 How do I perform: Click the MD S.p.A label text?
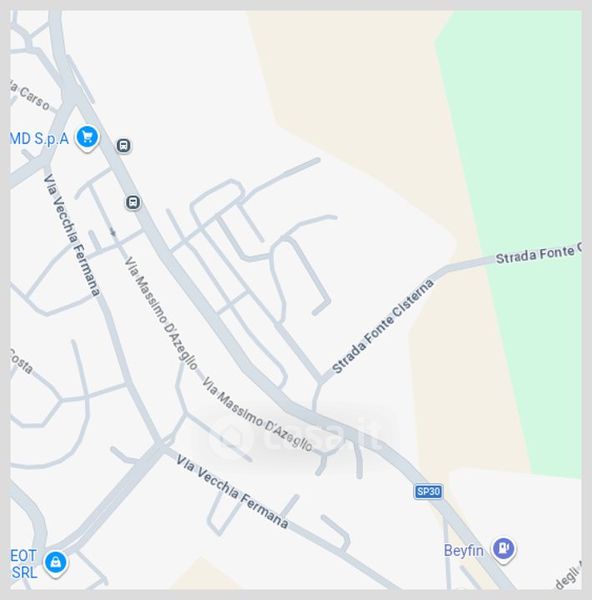point(39,139)
